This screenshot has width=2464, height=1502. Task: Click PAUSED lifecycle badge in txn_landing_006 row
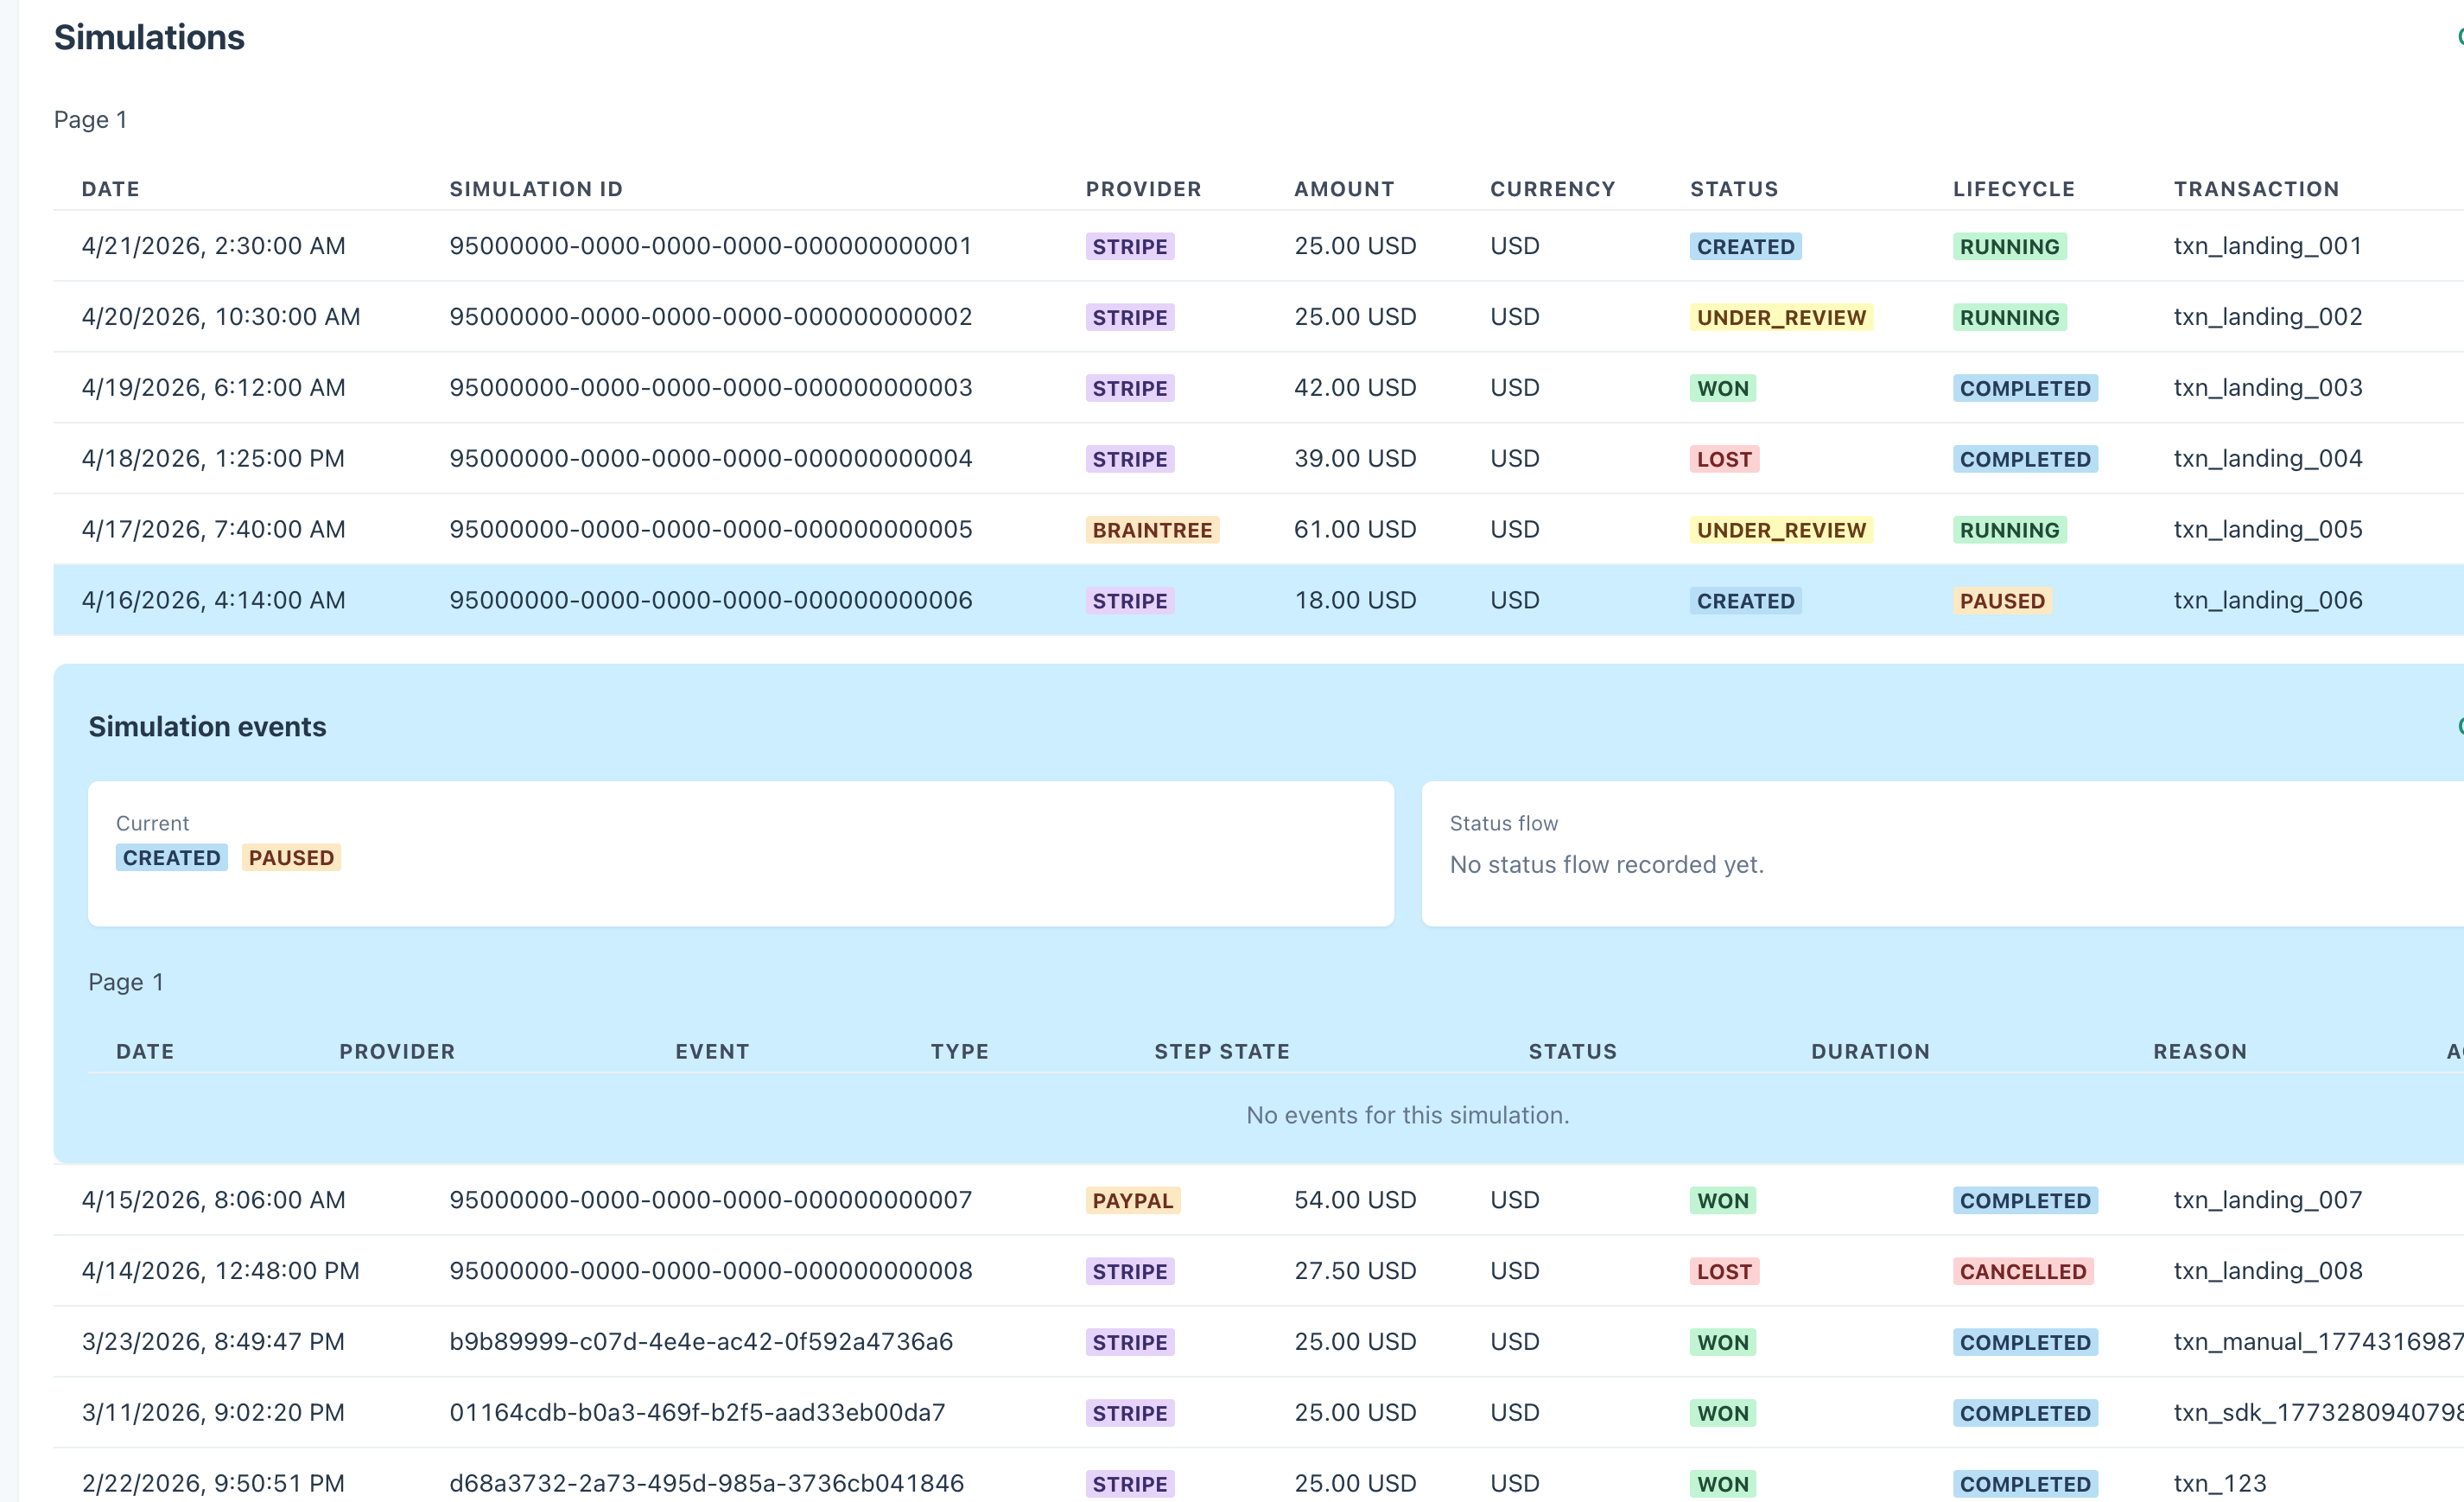tap(2002, 601)
